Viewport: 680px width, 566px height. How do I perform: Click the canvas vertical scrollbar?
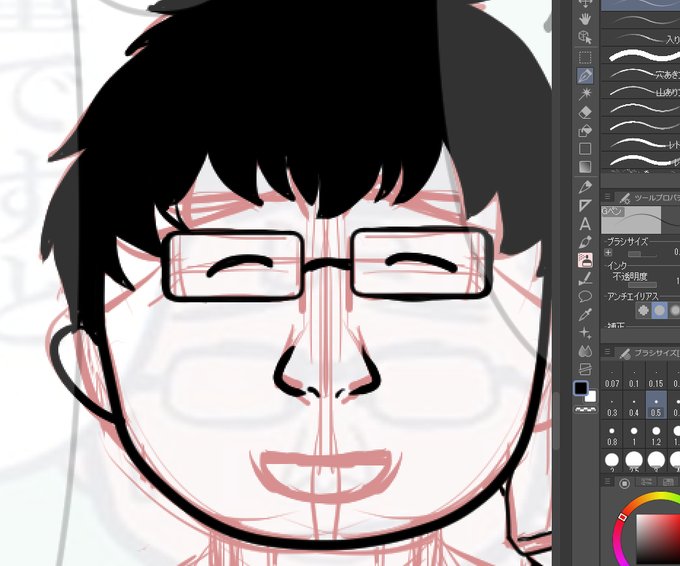[x=556, y=421]
